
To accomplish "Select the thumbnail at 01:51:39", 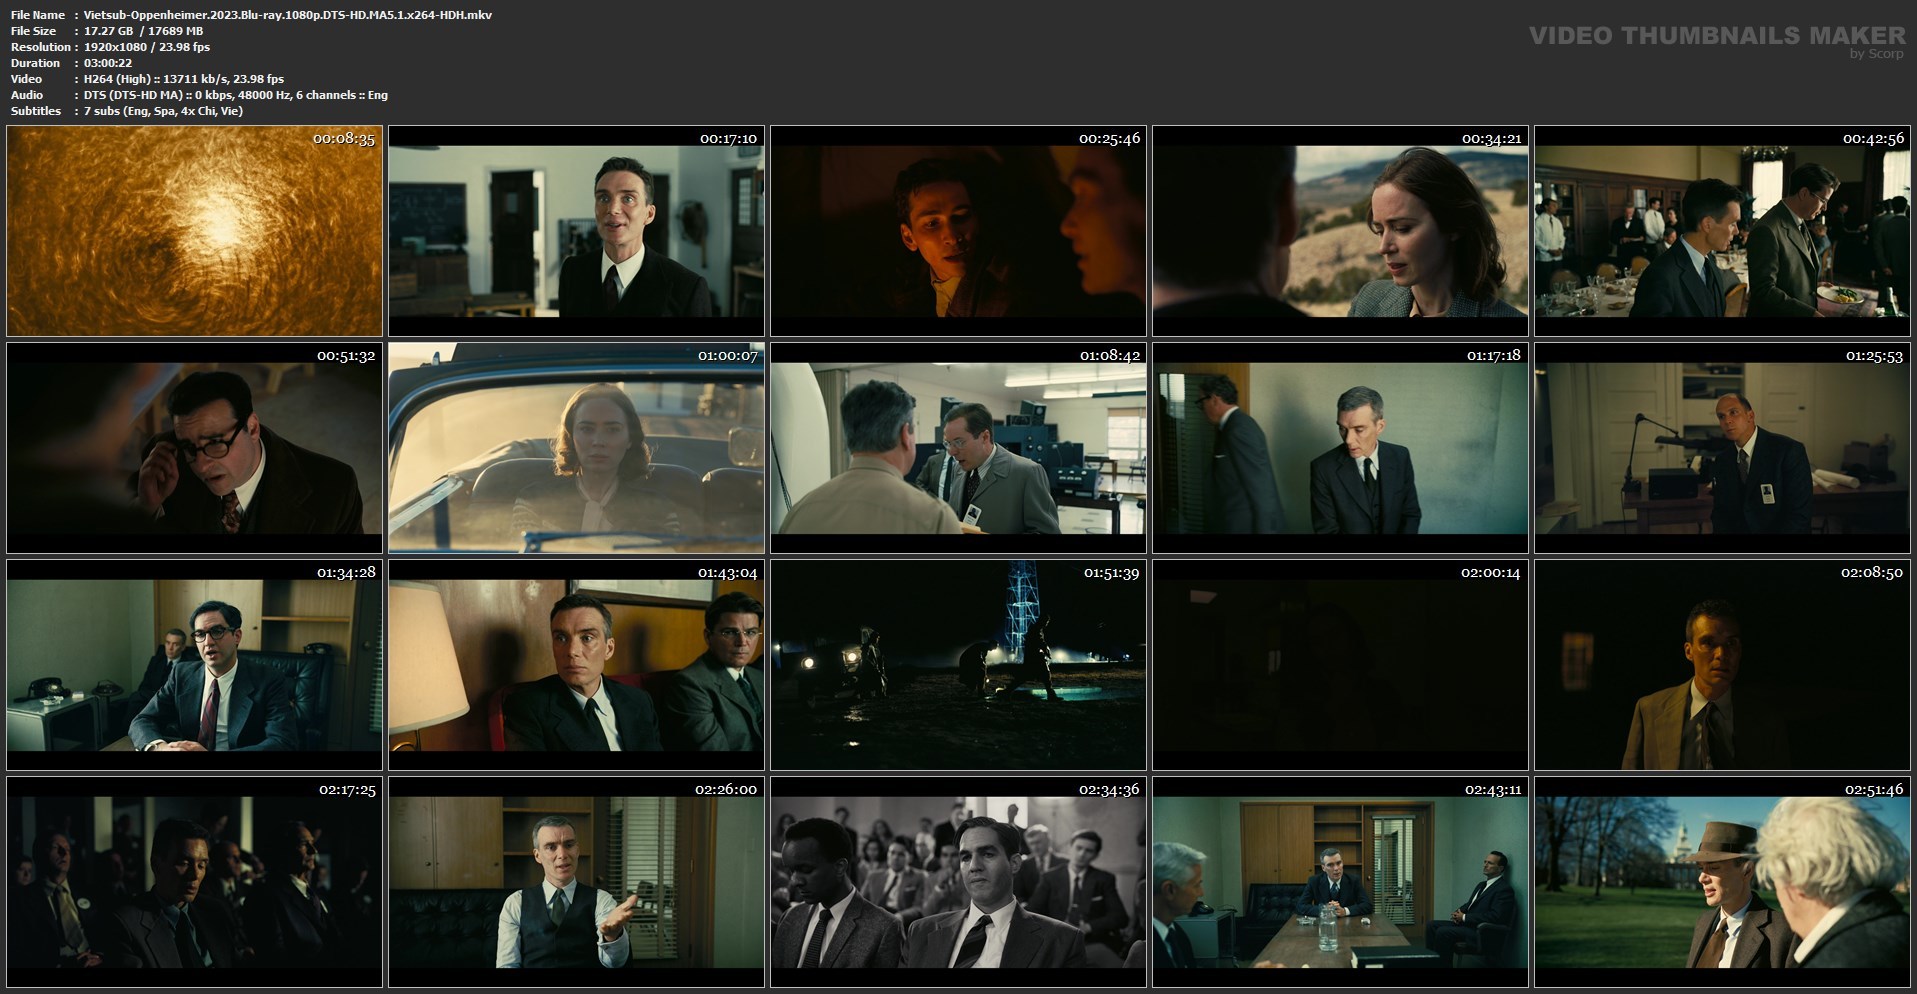I will (958, 665).
